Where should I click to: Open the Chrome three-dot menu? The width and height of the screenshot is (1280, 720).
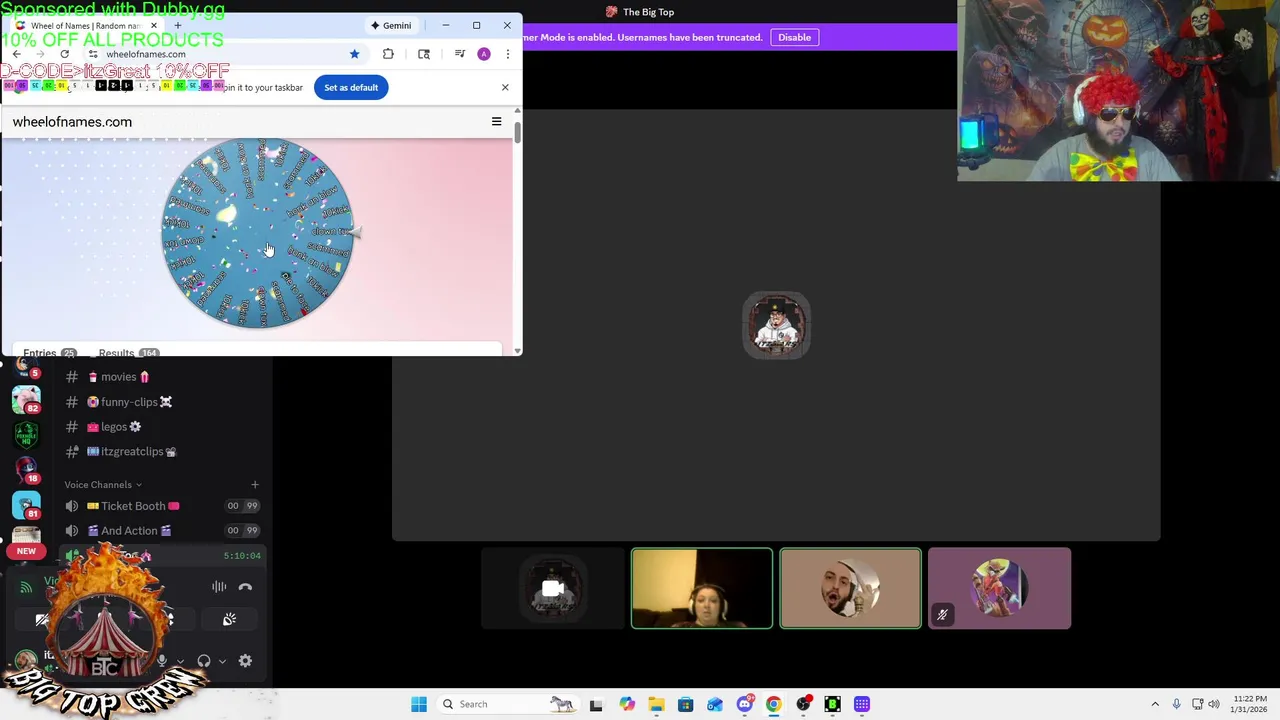[x=508, y=54]
